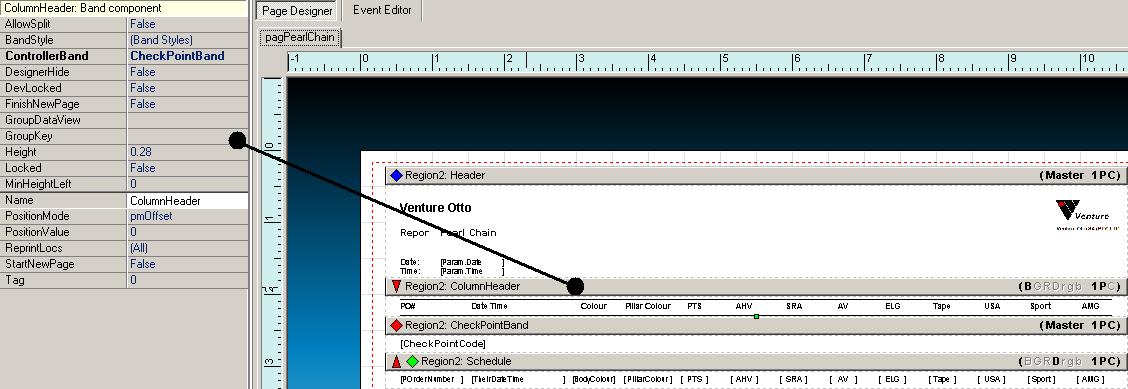Select the small green handle below AHV

(756, 316)
